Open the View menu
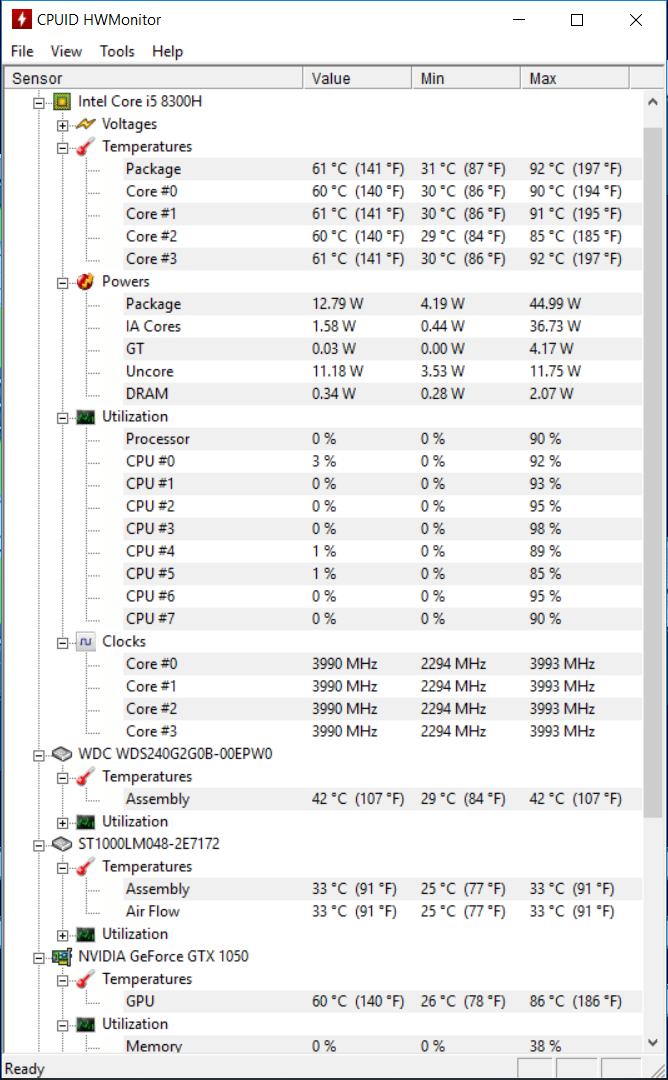Screen dimensions: 668x1080 [x=66, y=51]
